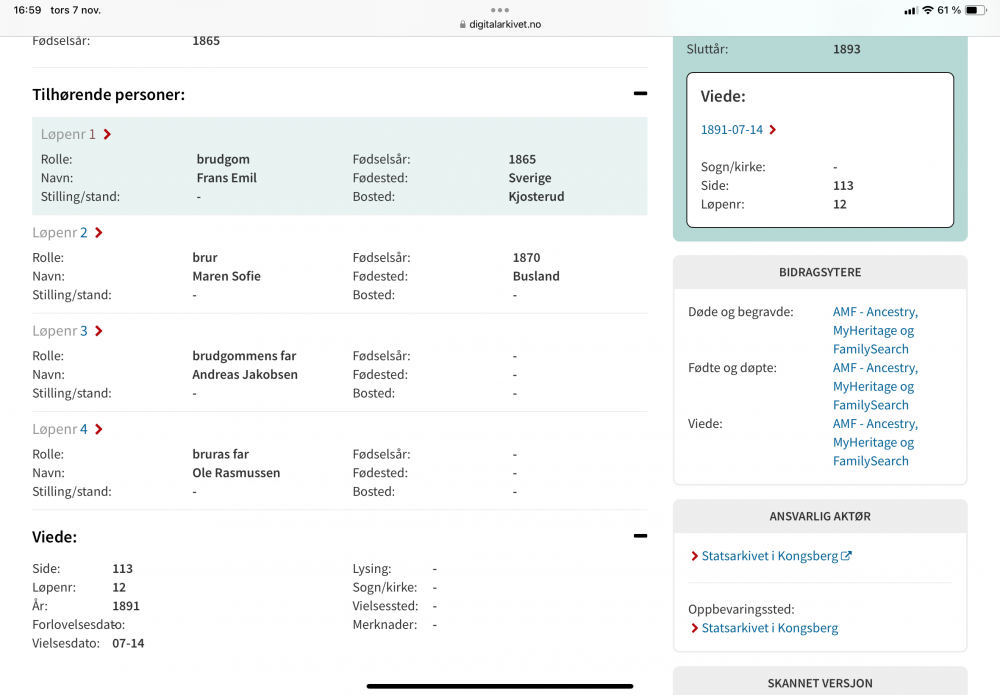Click the red arrow beside date 1891-07-14
Viewport: 1000px width, 695px height.
(773, 130)
